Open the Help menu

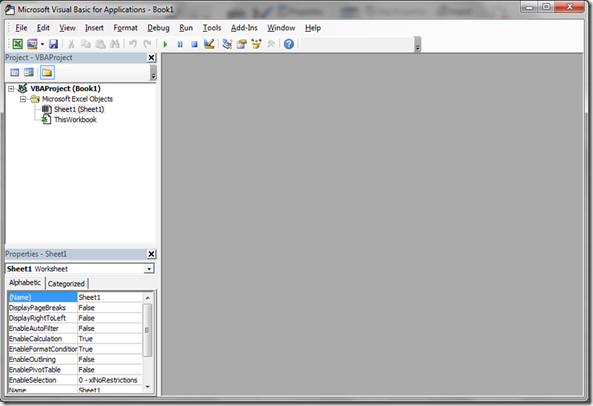(313, 28)
